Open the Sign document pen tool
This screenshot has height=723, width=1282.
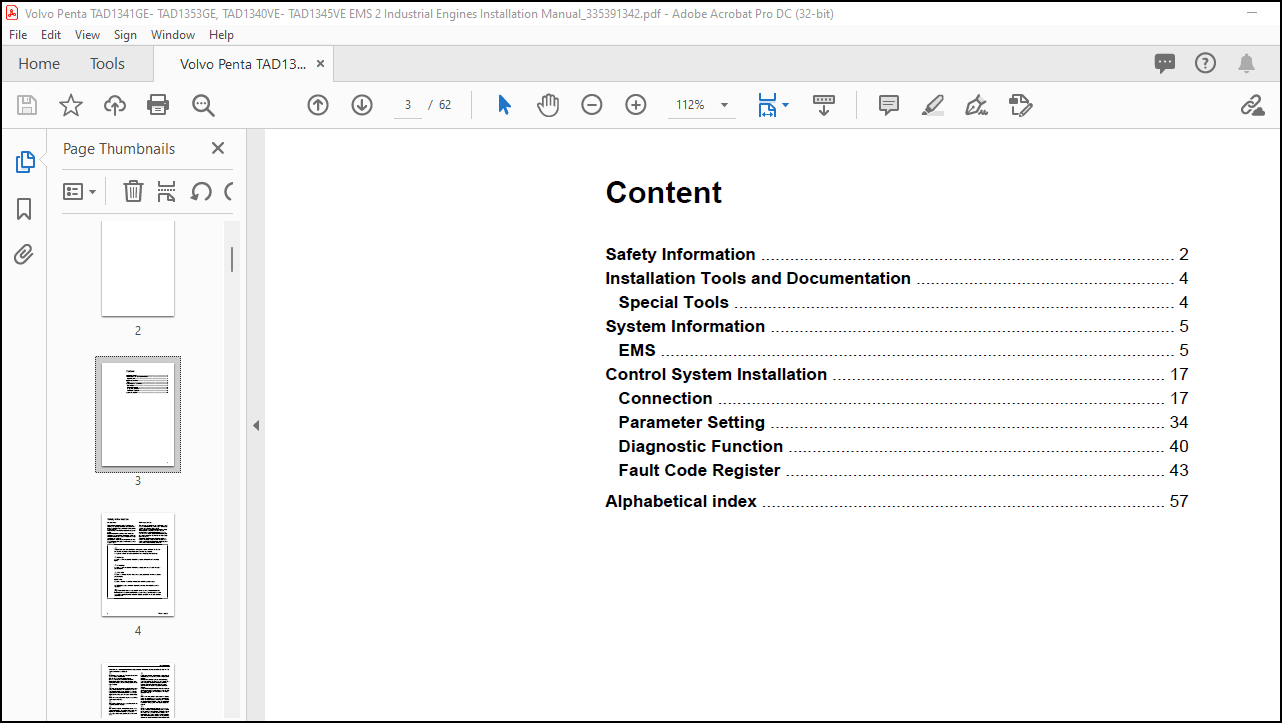point(976,105)
